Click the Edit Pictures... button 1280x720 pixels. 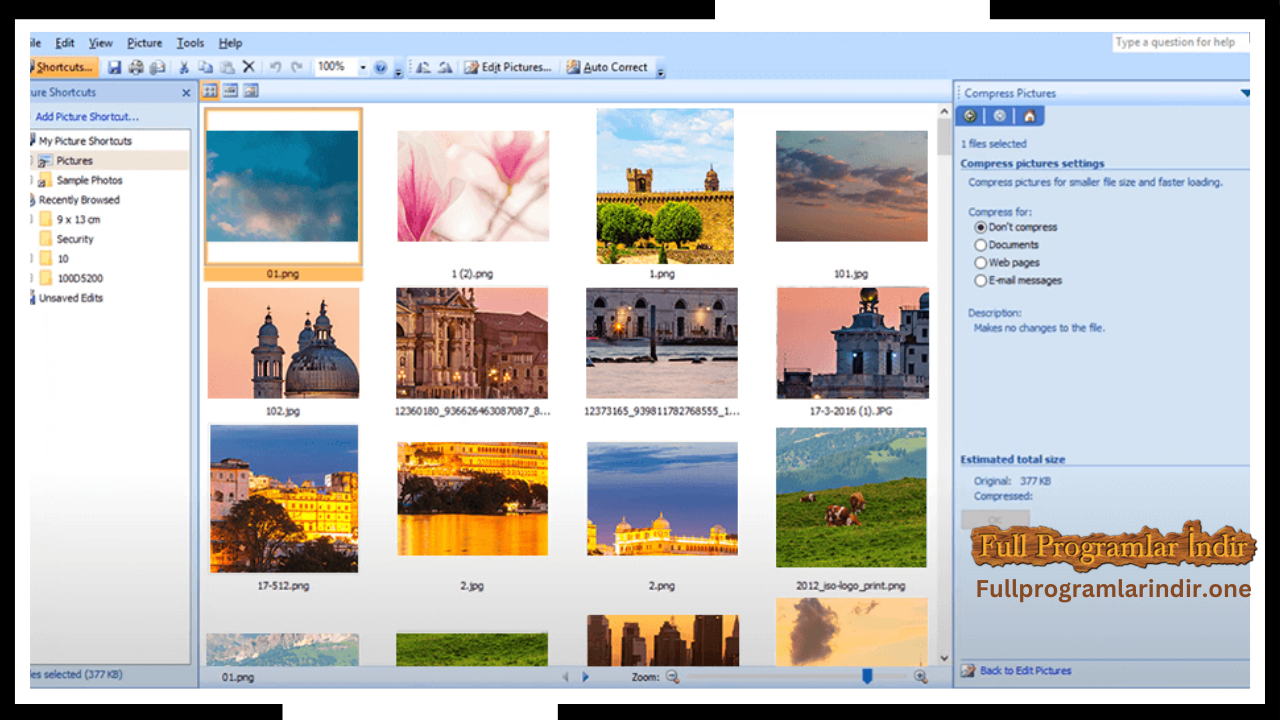click(508, 67)
